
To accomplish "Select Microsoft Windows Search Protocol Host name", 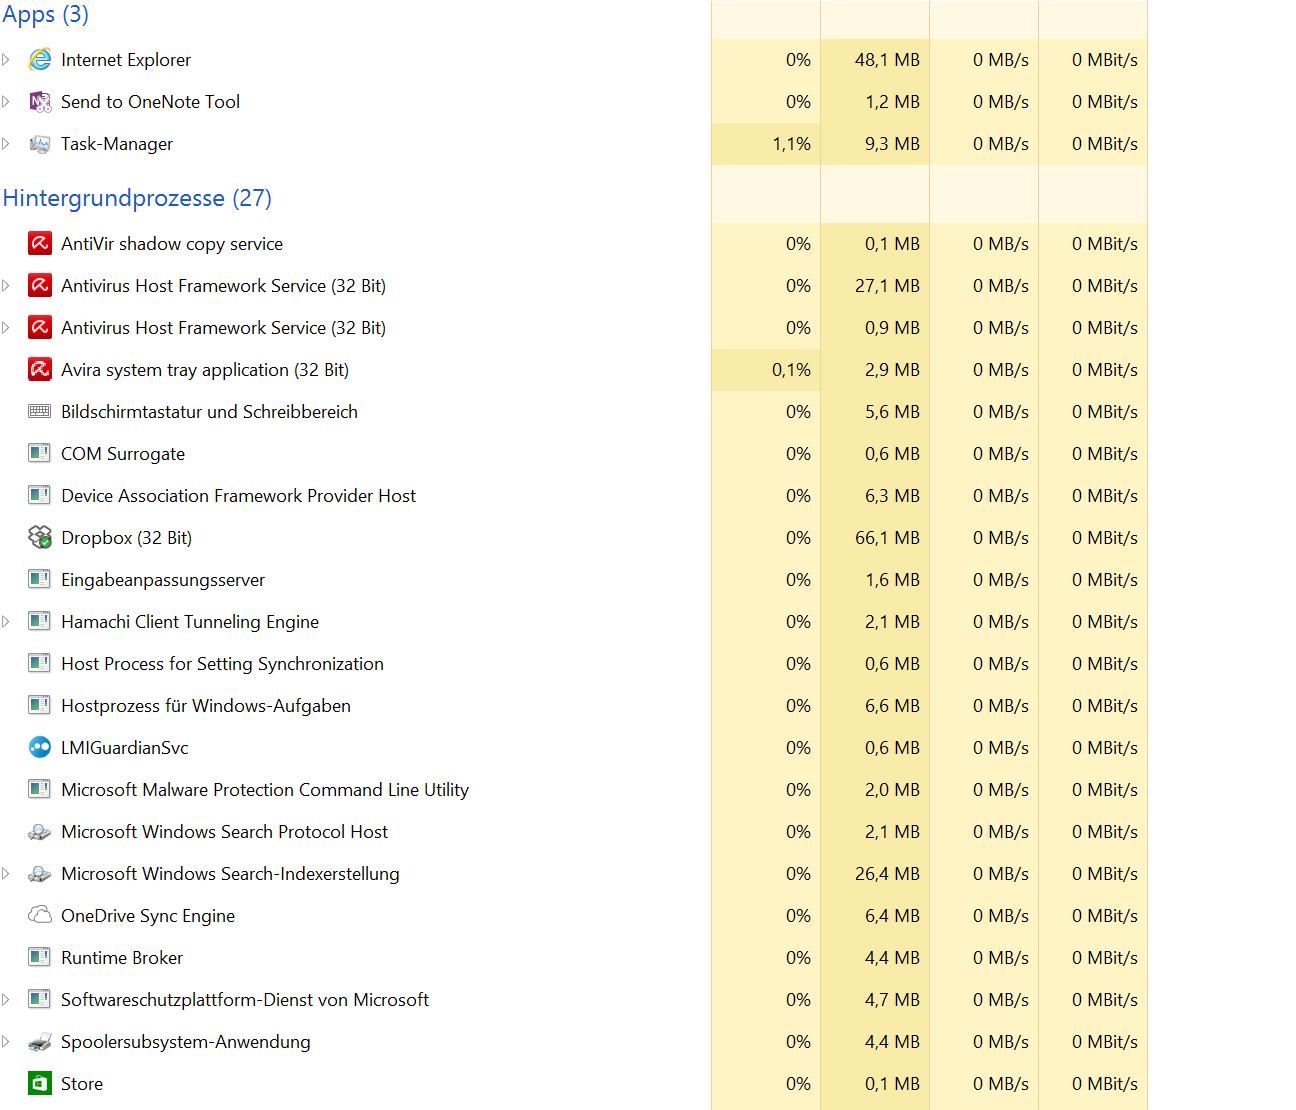I will coord(225,832).
